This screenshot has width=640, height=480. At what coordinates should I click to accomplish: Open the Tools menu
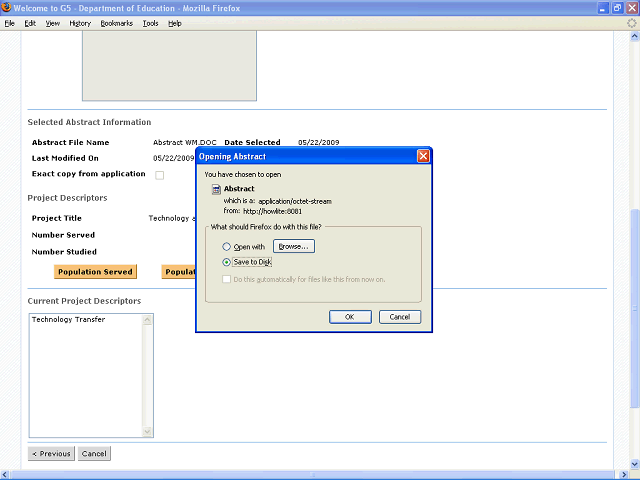(151, 23)
